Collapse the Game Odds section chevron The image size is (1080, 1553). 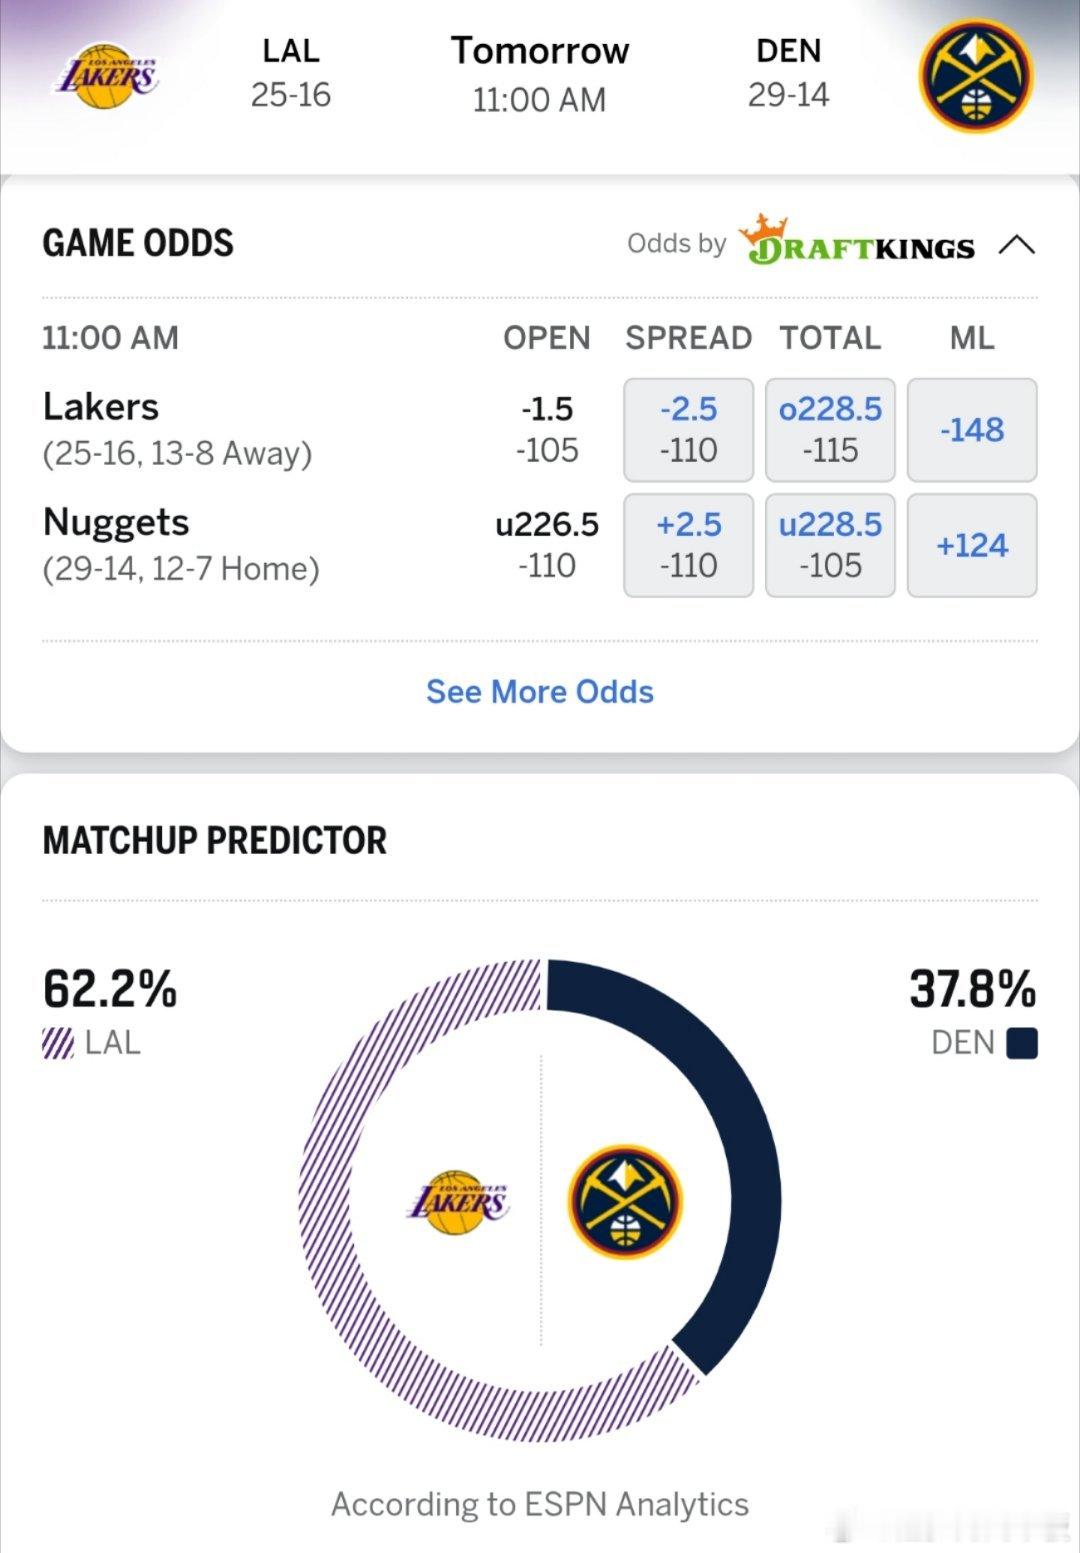tap(1018, 241)
